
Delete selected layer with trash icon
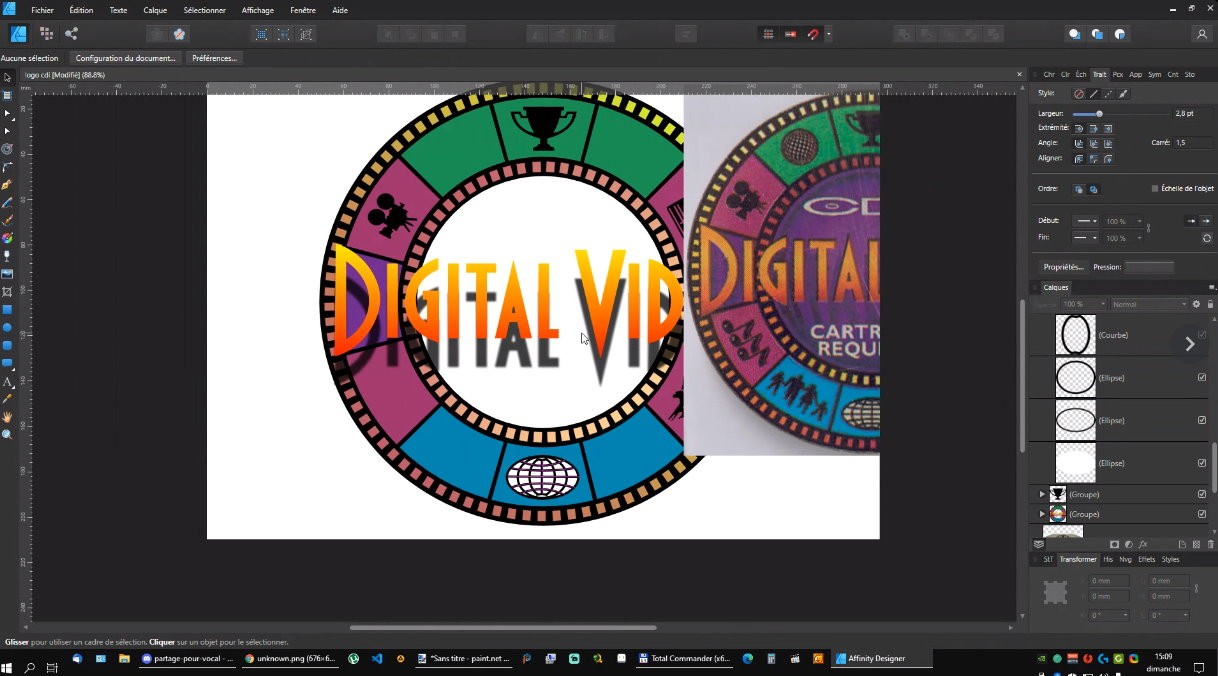(1210, 544)
